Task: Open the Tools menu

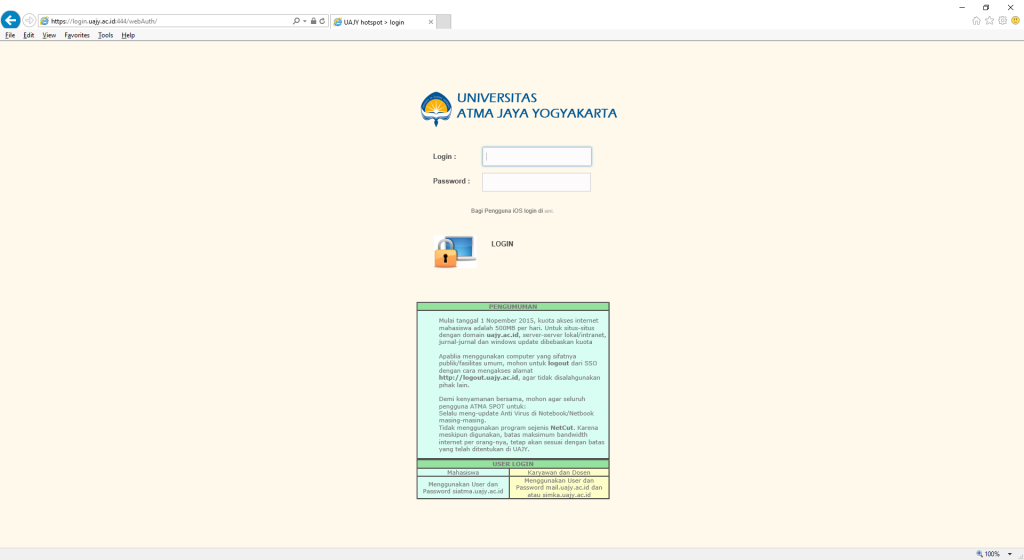Action: tap(105, 35)
